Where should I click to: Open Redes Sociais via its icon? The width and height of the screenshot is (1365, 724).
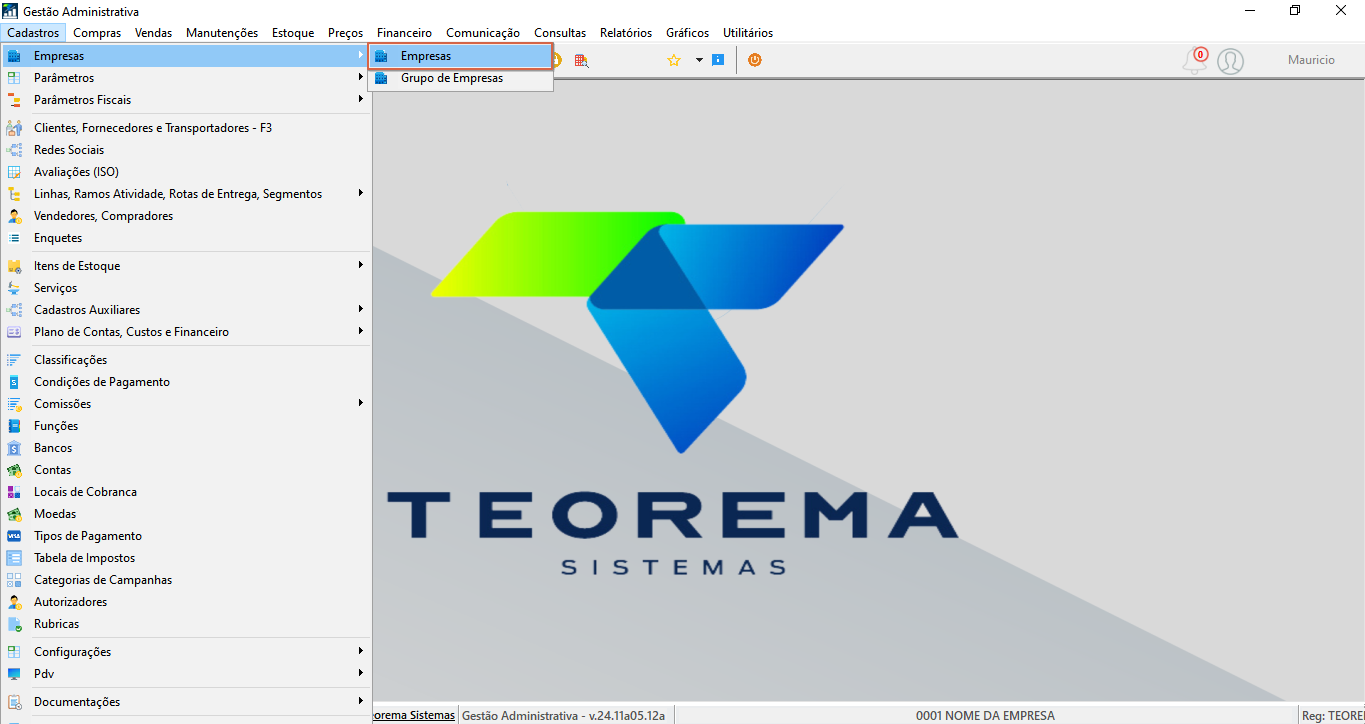click(x=14, y=150)
